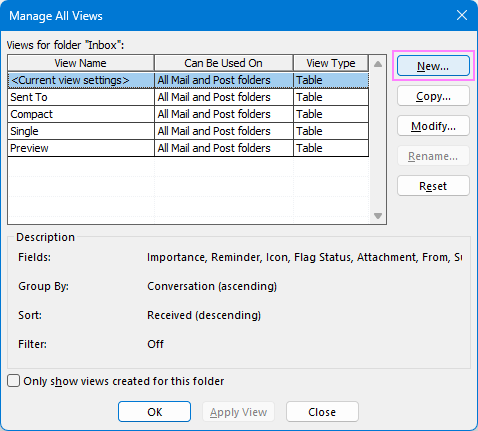Screen dimensions: 478x431
Task: Click the Fields list starting with Importance
Action: click(x=304, y=257)
